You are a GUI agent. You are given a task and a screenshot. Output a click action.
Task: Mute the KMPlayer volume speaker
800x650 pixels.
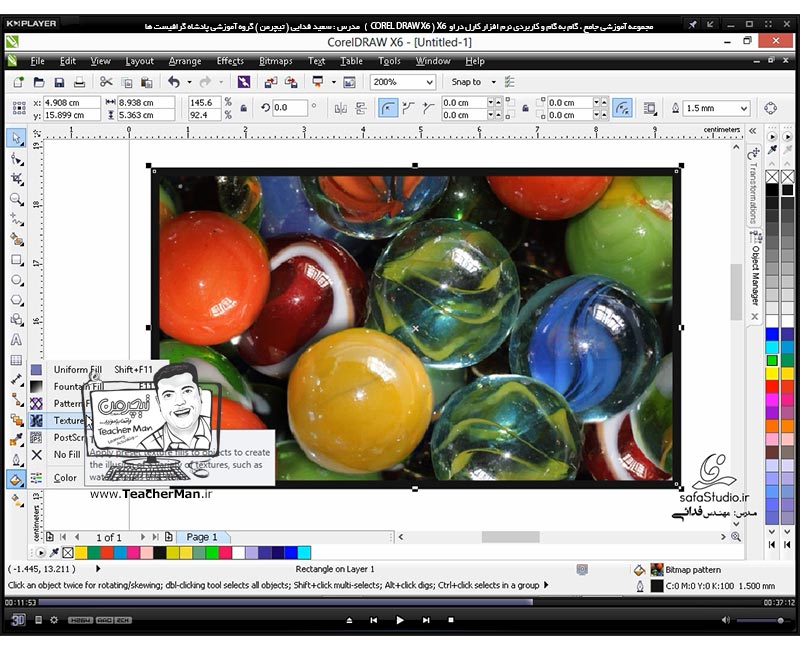[x=726, y=620]
